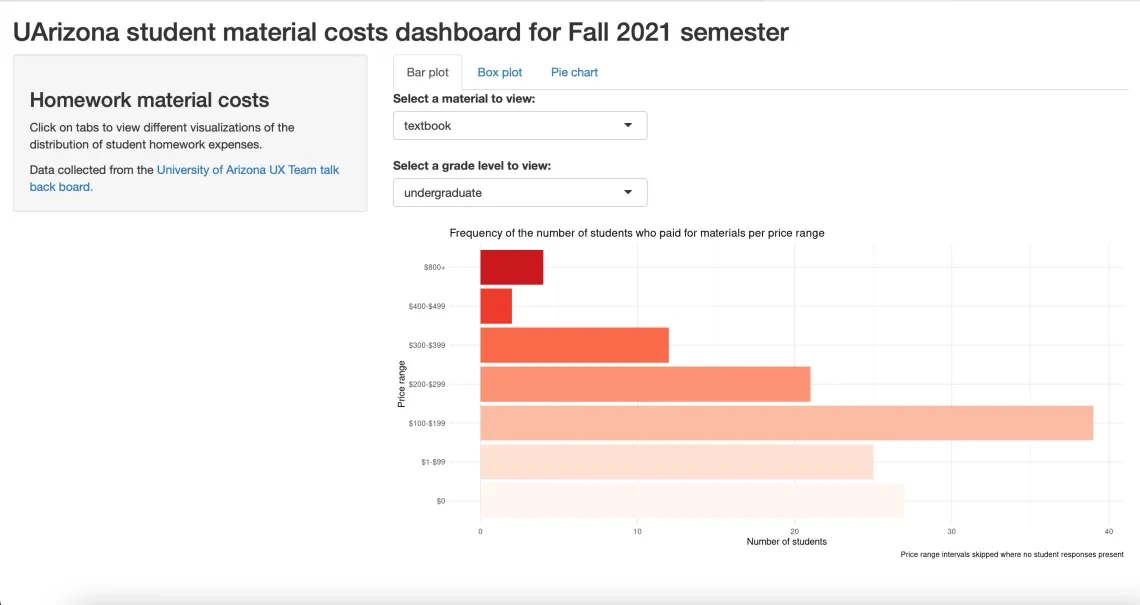1140x605 pixels.
Task: Expand the grade level dropdown
Action: 519,192
